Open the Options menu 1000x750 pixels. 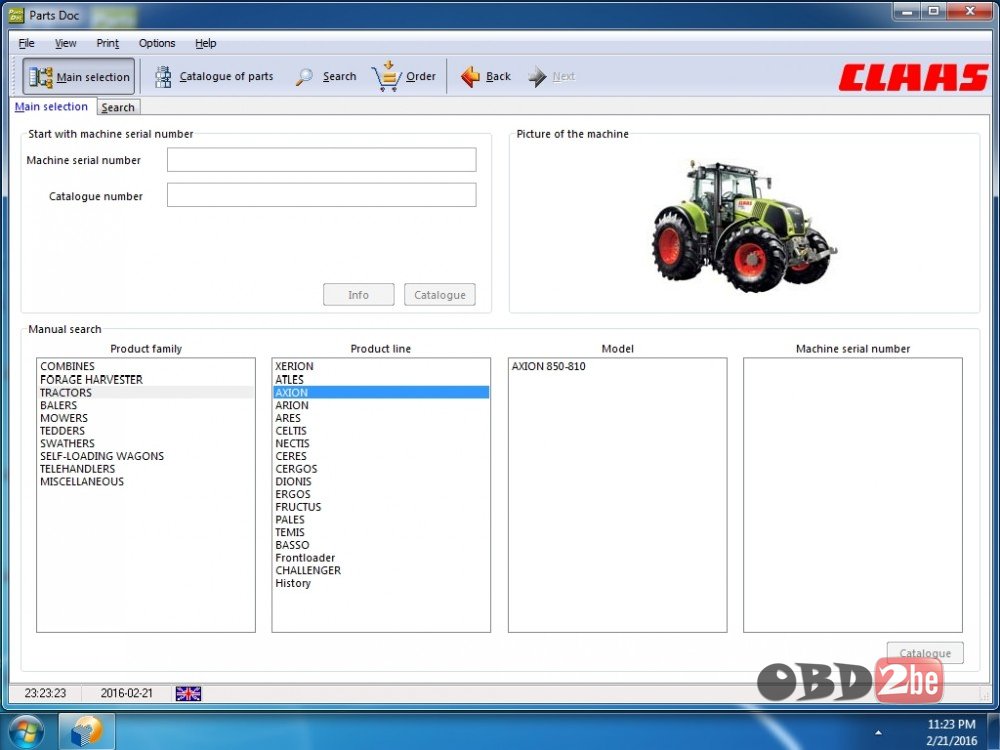tap(157, 43)
